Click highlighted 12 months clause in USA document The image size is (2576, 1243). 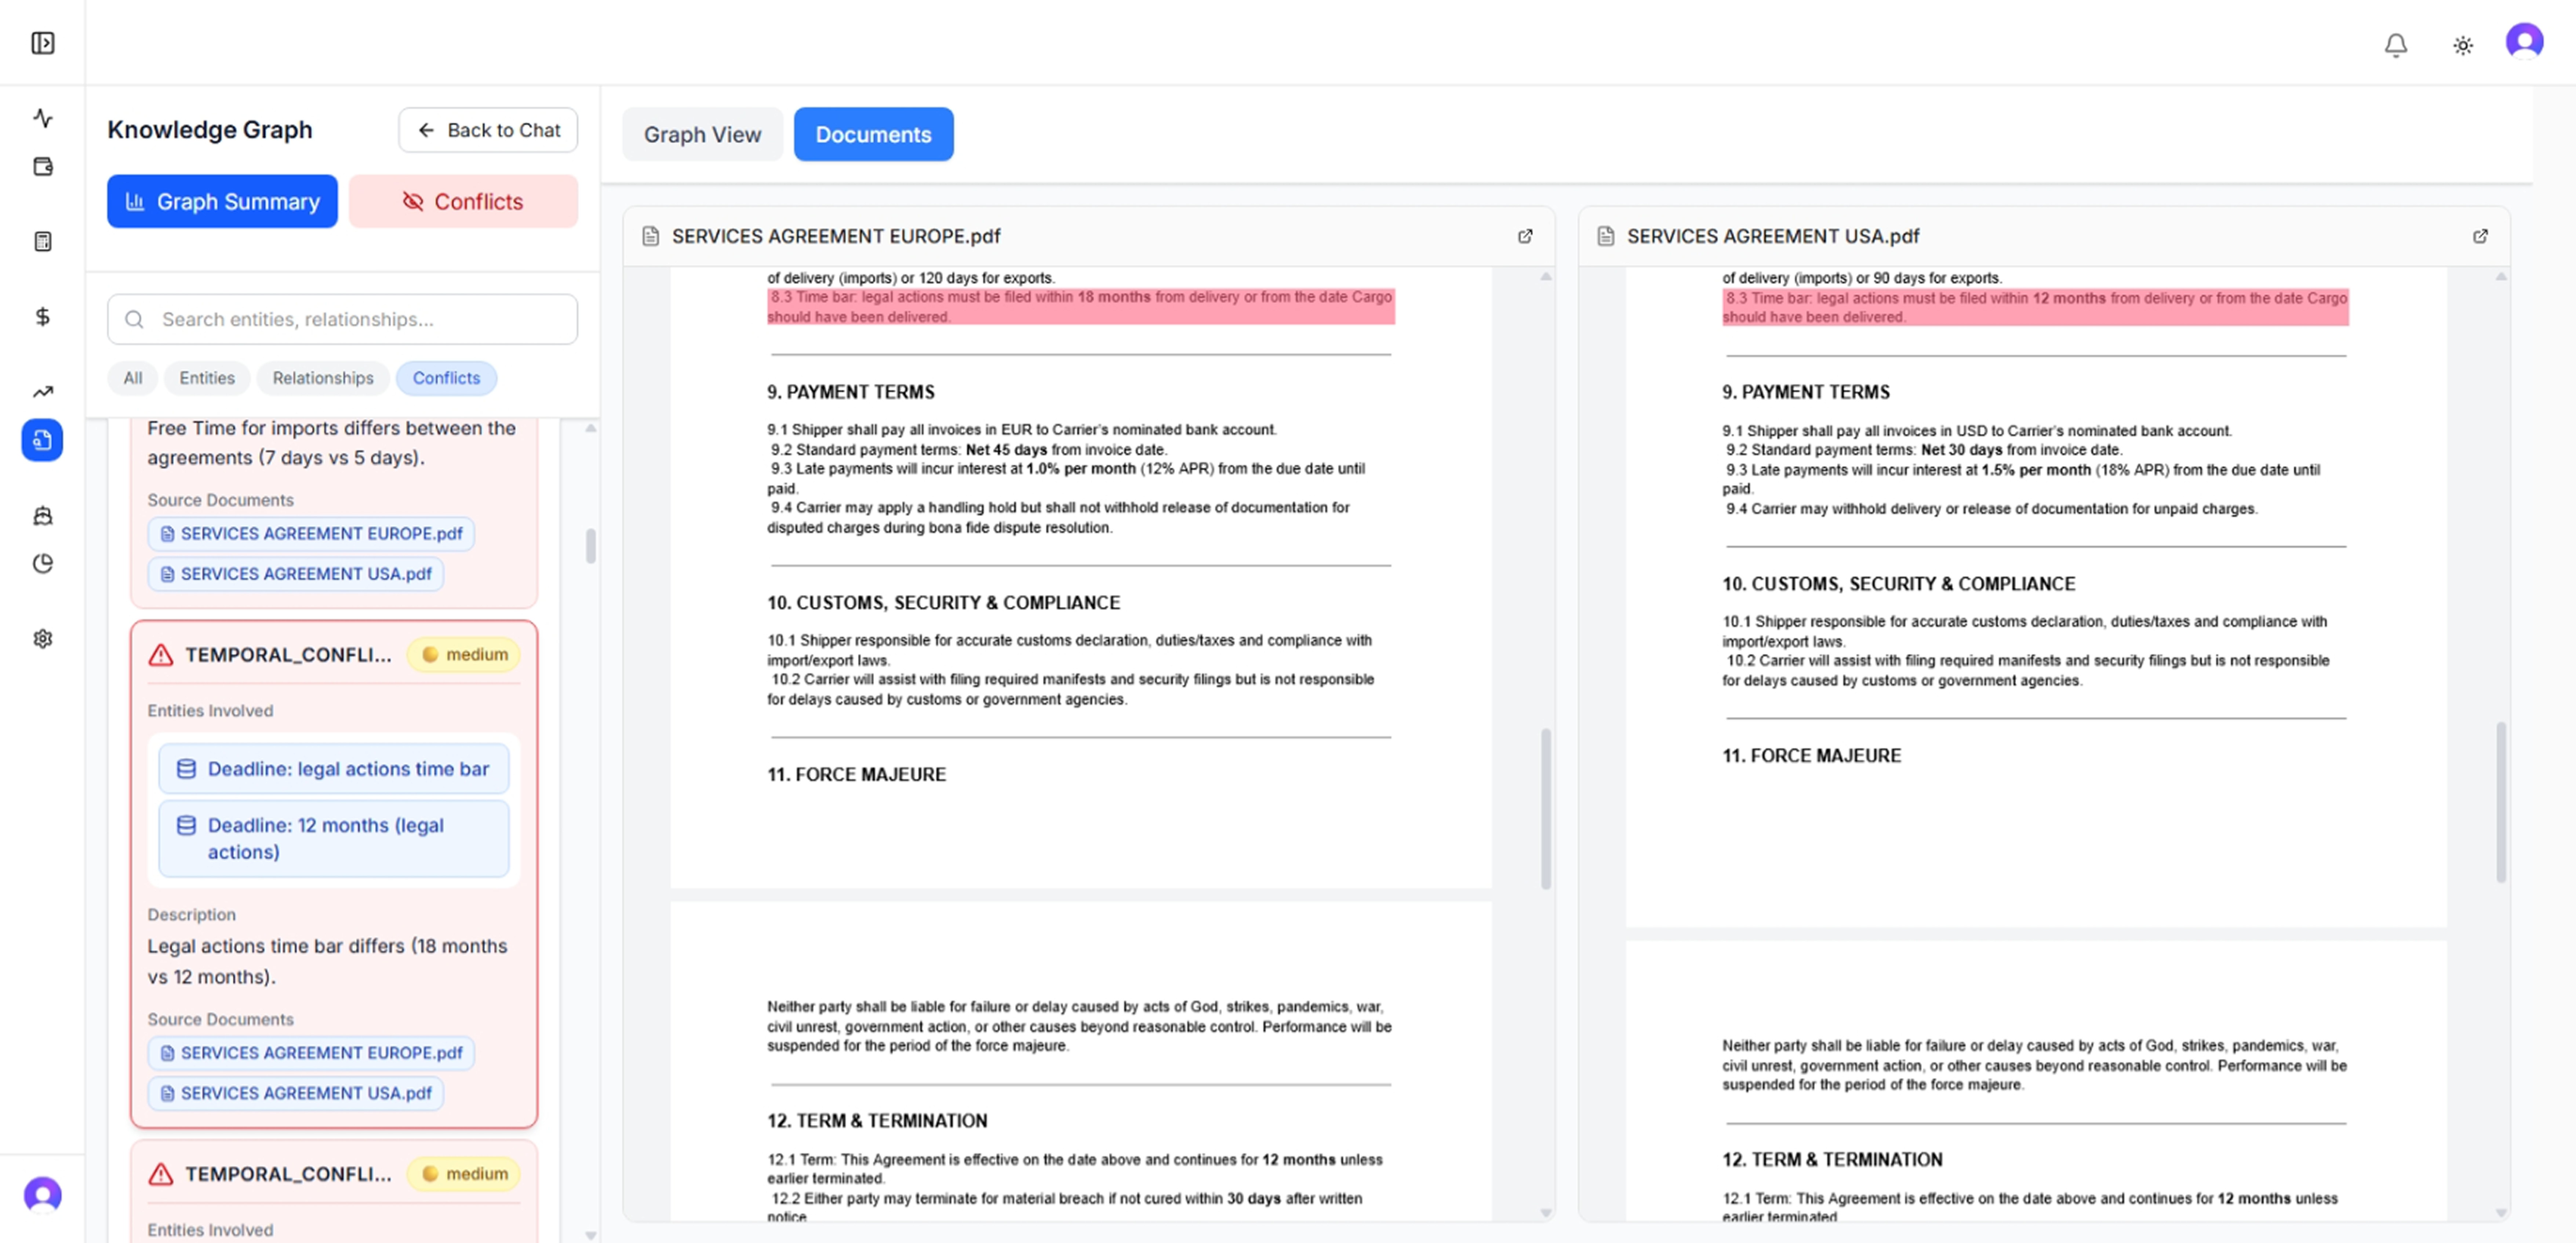coord(2036,307)
